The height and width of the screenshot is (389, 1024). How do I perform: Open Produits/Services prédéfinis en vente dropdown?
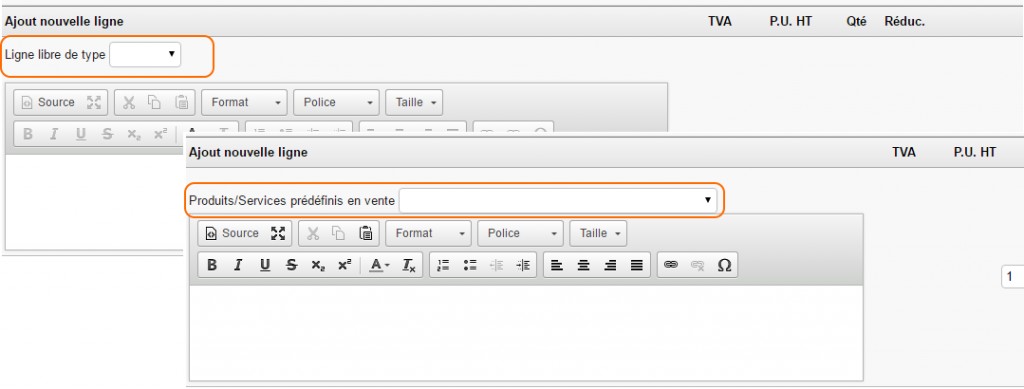click(558, 200)
